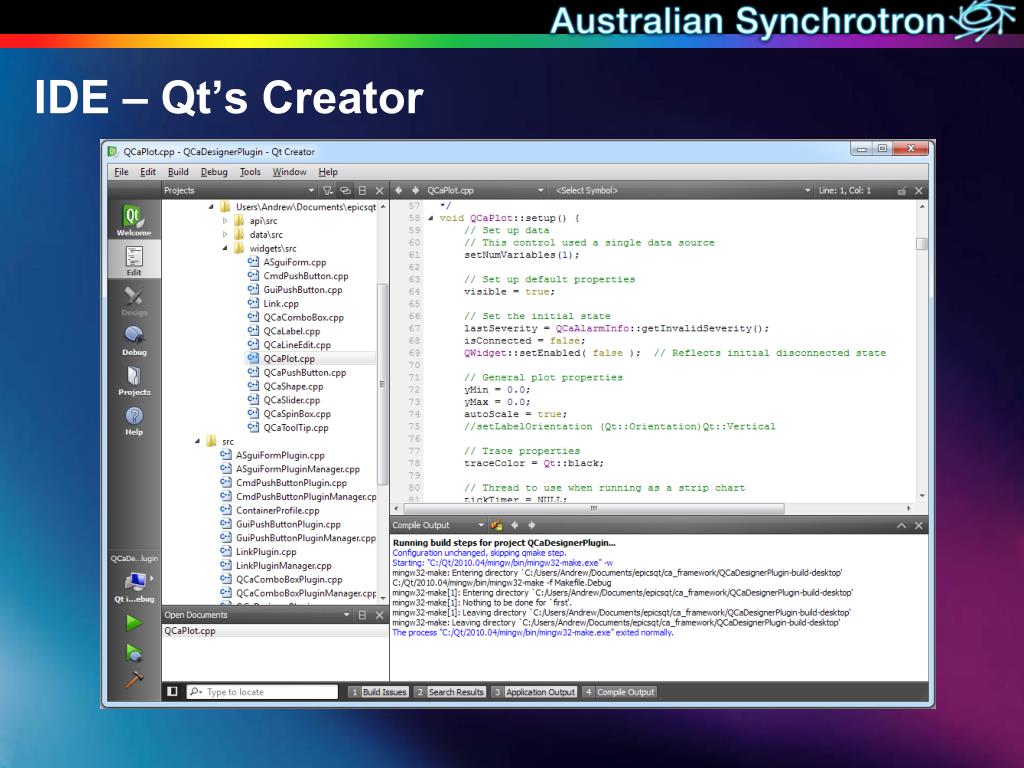Toggle the Application Output pane
The width and height of the screenshot is (1024, 768).
(x=534, y=692)
